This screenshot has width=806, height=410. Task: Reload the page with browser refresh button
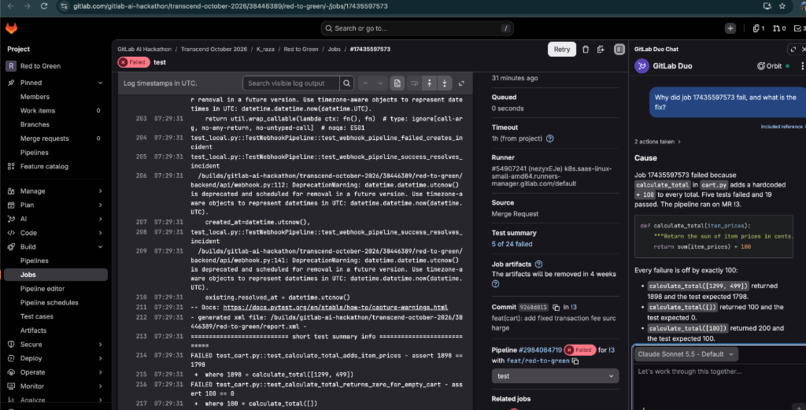point(44,6)
